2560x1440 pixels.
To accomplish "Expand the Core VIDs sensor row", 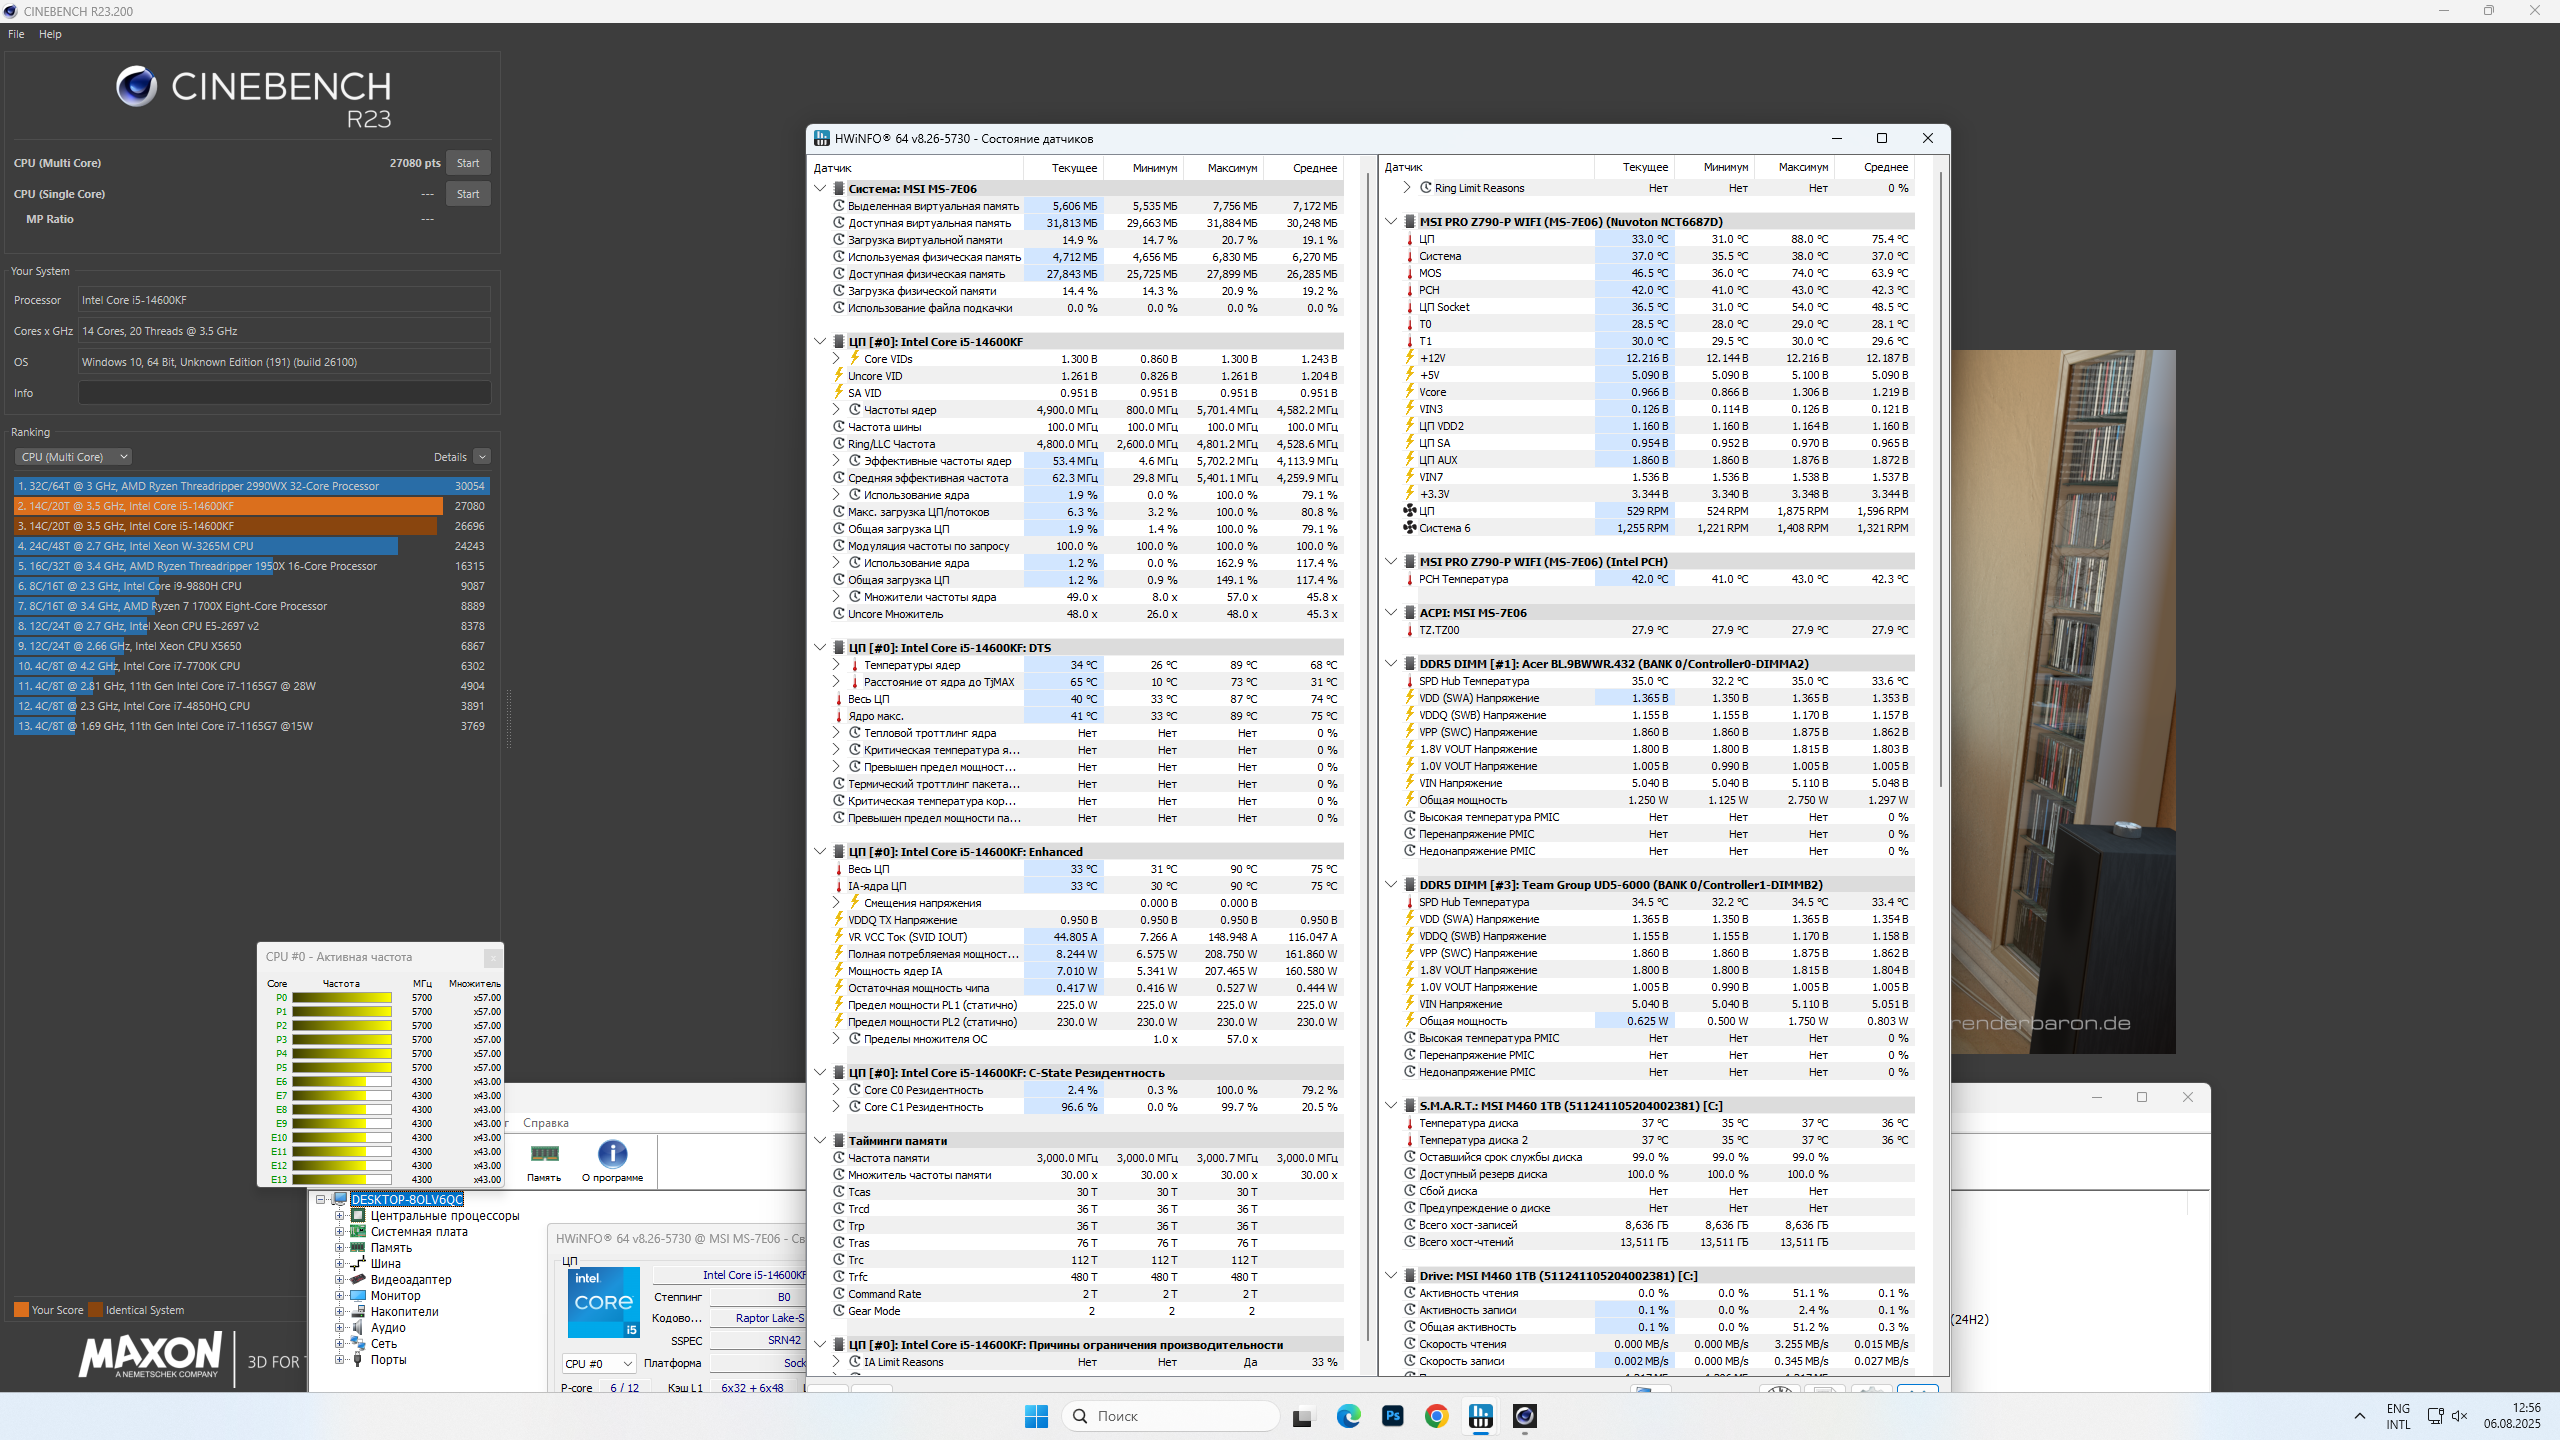I will 836,359.
